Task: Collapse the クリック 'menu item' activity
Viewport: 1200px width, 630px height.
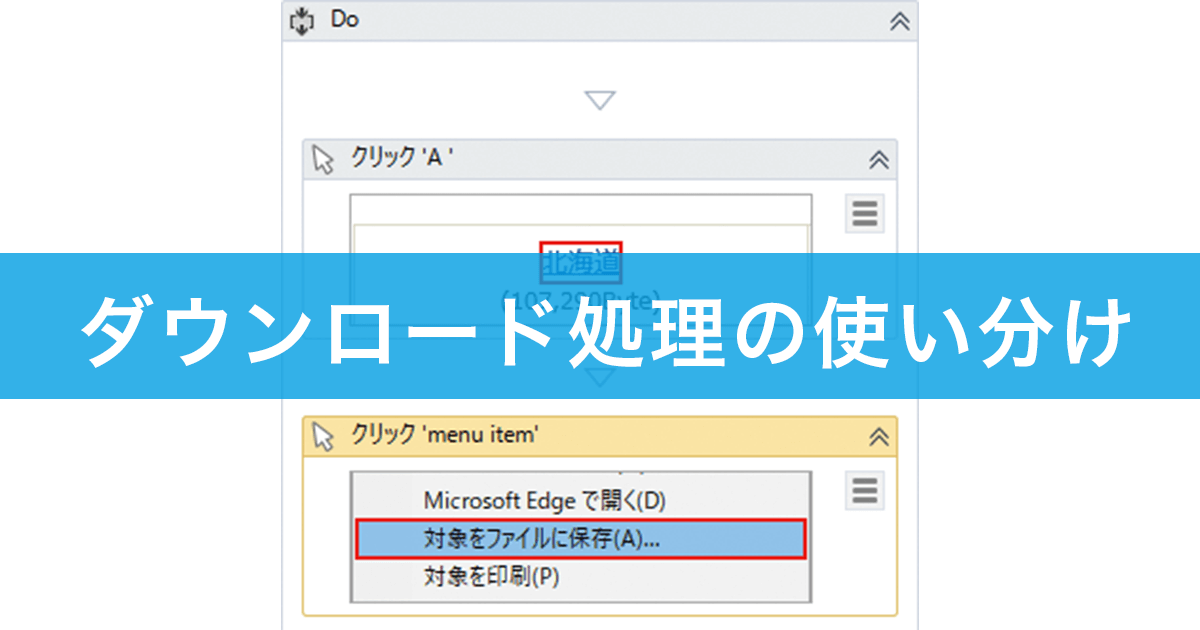Action: click(878, 436)
